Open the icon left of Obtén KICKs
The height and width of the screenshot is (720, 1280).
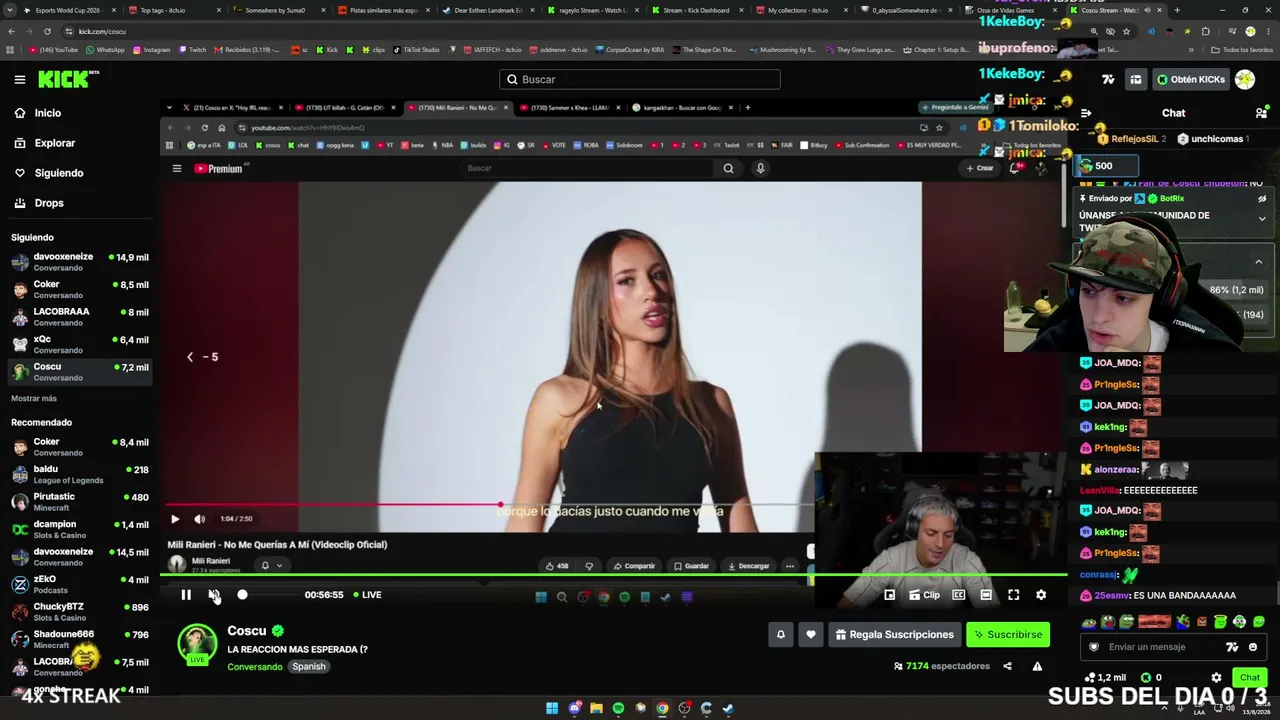tap(1136, 79)
